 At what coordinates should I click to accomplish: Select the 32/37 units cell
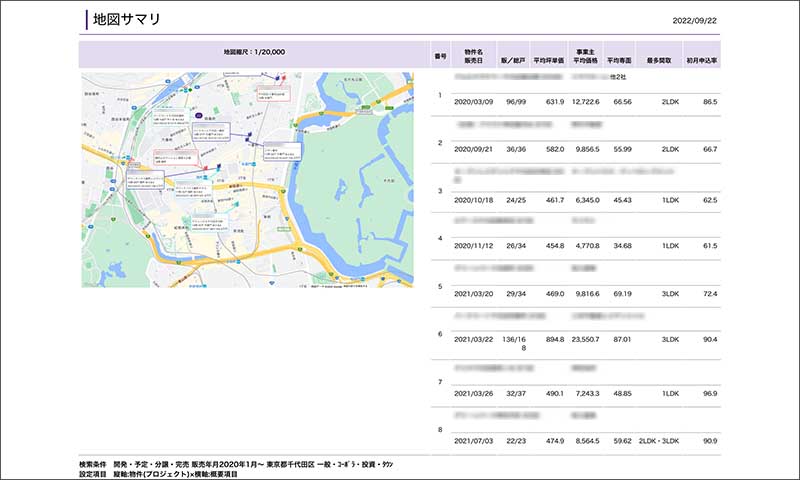(x=516, y=394)
